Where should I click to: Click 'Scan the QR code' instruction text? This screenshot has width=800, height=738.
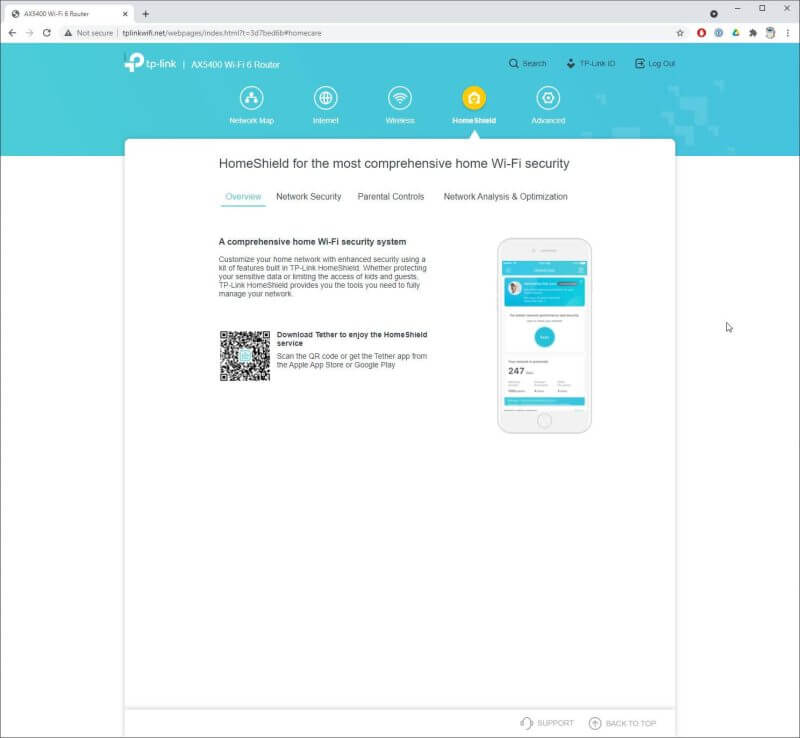(x=352, y=360)
